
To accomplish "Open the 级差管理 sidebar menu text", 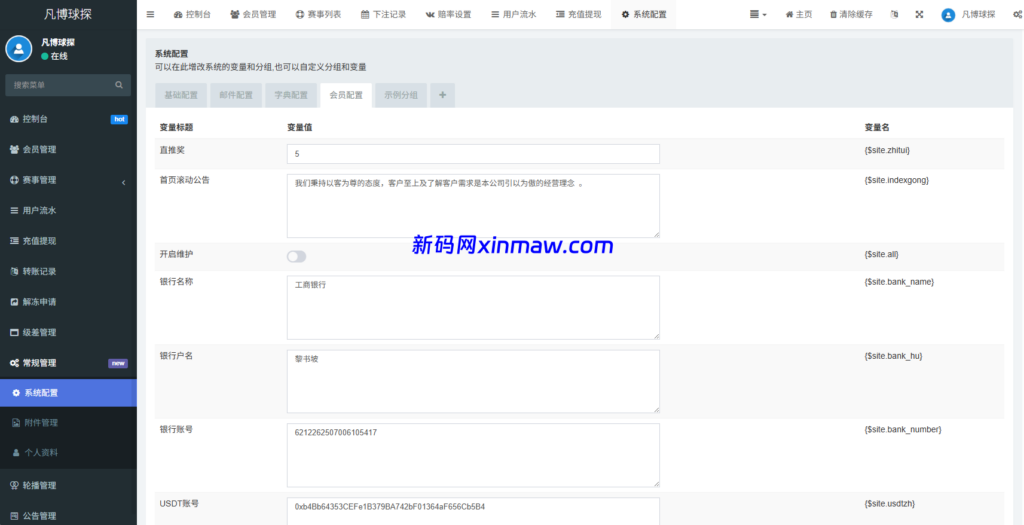I will click(x=39, y=332).
